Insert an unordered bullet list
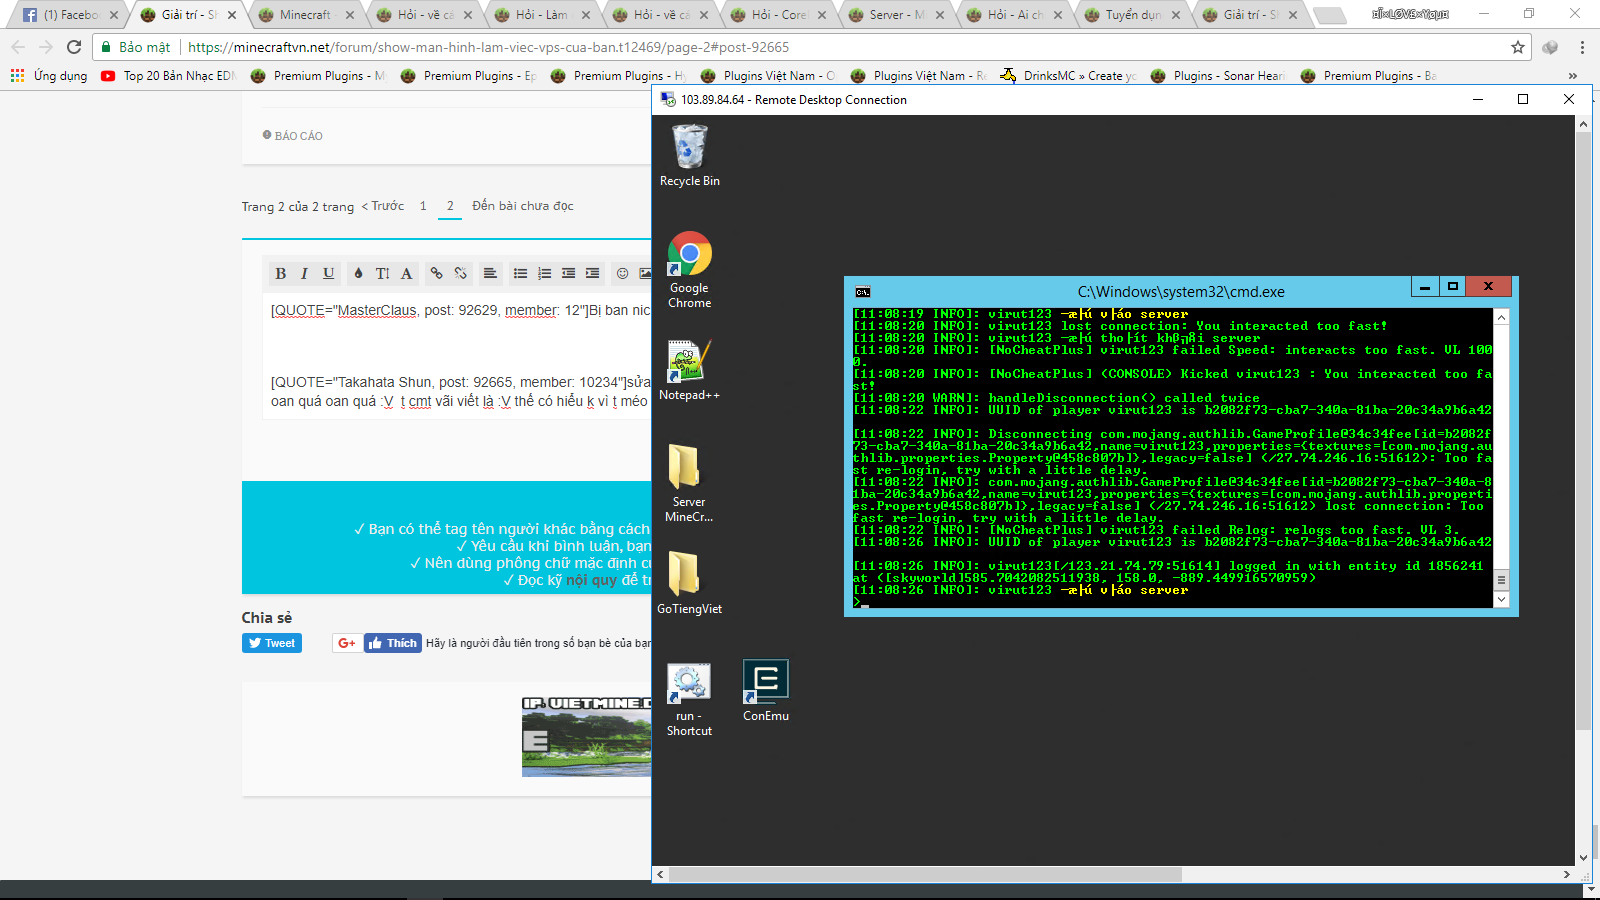The image size is (1600, 900). tap(520, 273)
